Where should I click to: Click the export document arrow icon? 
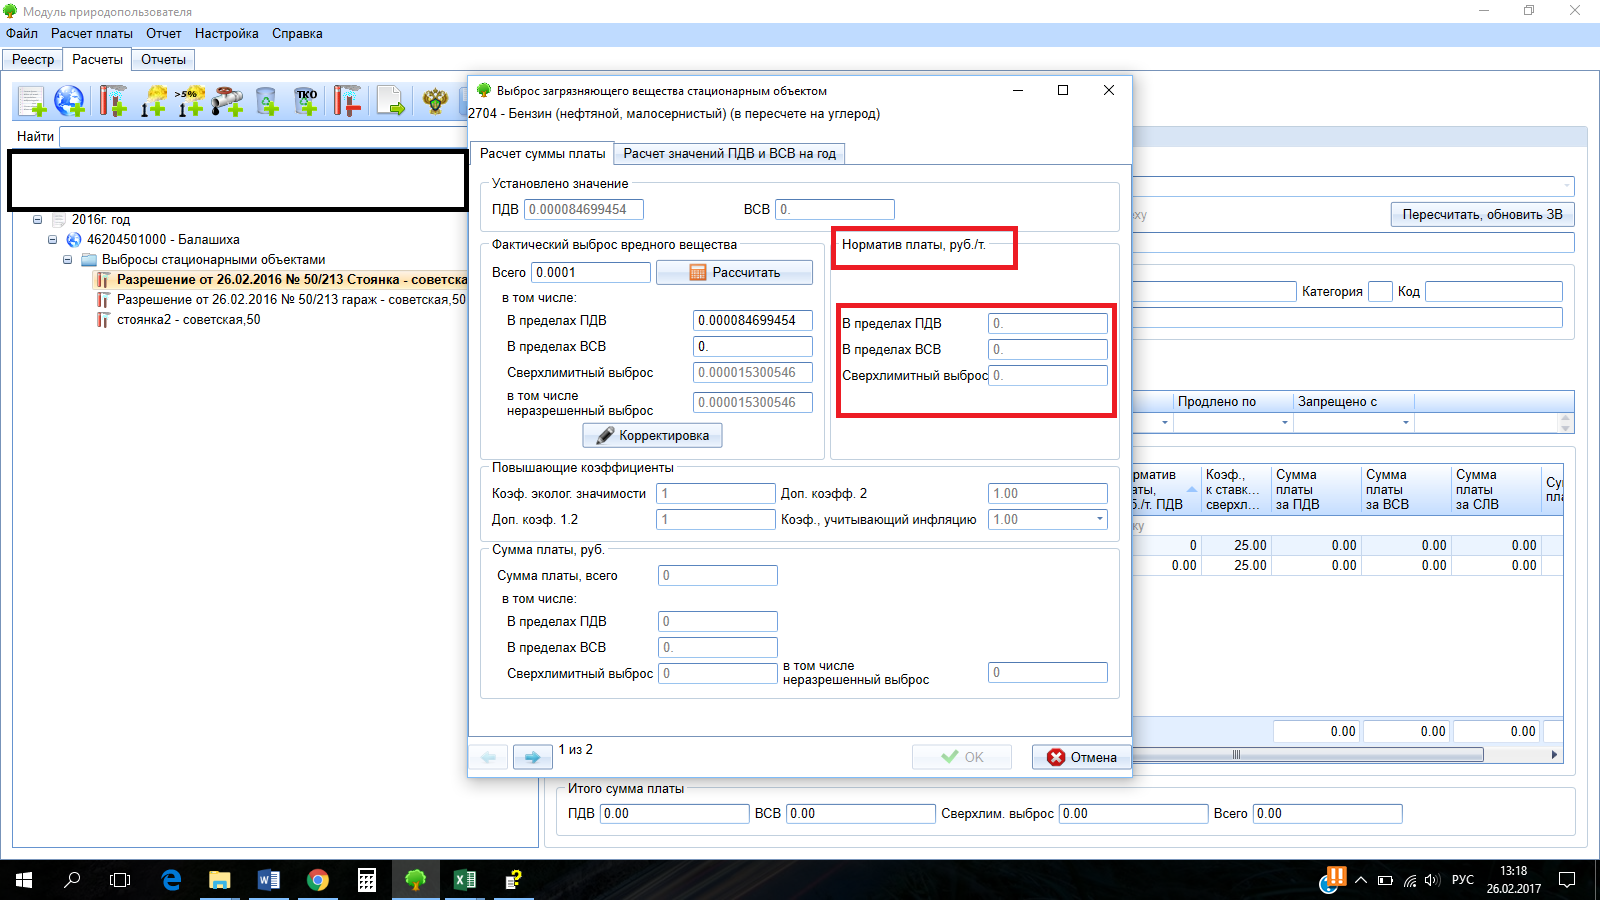pos(390,101)
